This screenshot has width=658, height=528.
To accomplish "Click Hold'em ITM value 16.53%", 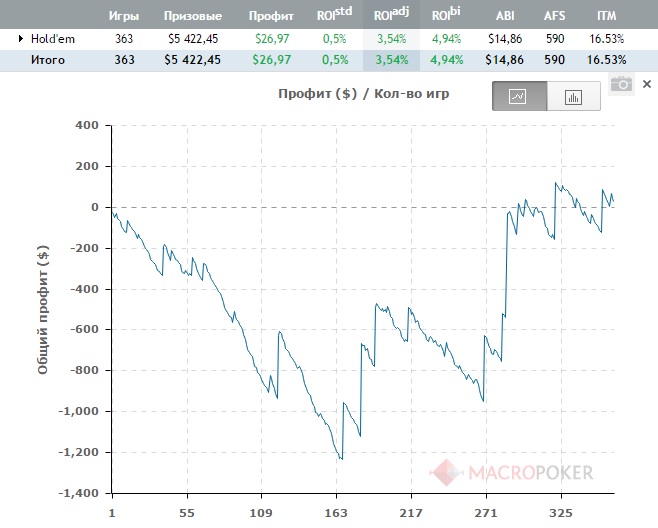I will click(x=606, y=39).
